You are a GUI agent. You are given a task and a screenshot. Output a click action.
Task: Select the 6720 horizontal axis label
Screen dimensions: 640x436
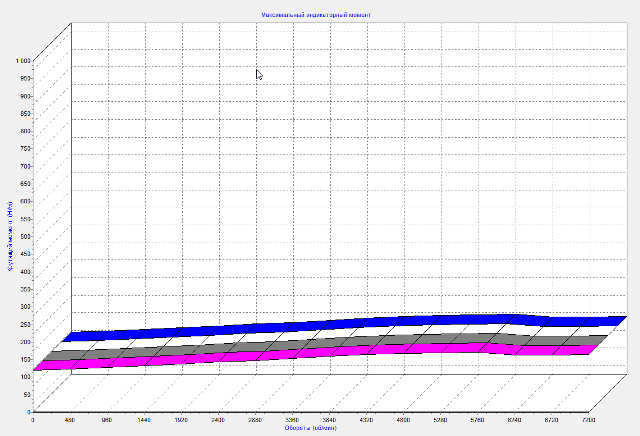pos(552,420)
